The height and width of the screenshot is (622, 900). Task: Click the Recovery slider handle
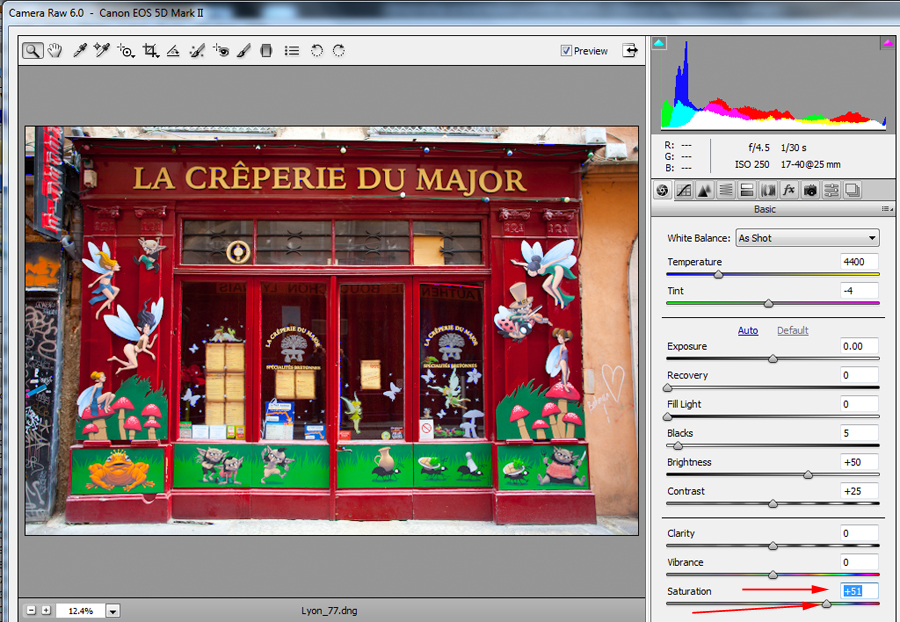(668, 388)
